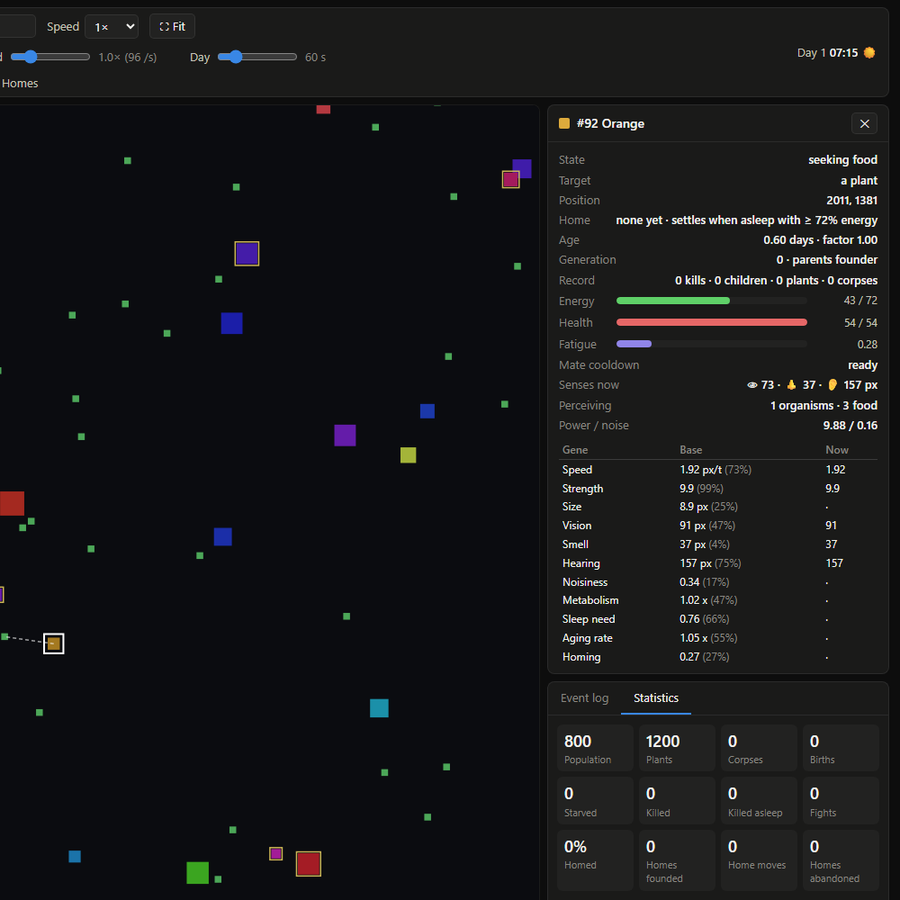Select the large green organism on the map

[197, 872]
